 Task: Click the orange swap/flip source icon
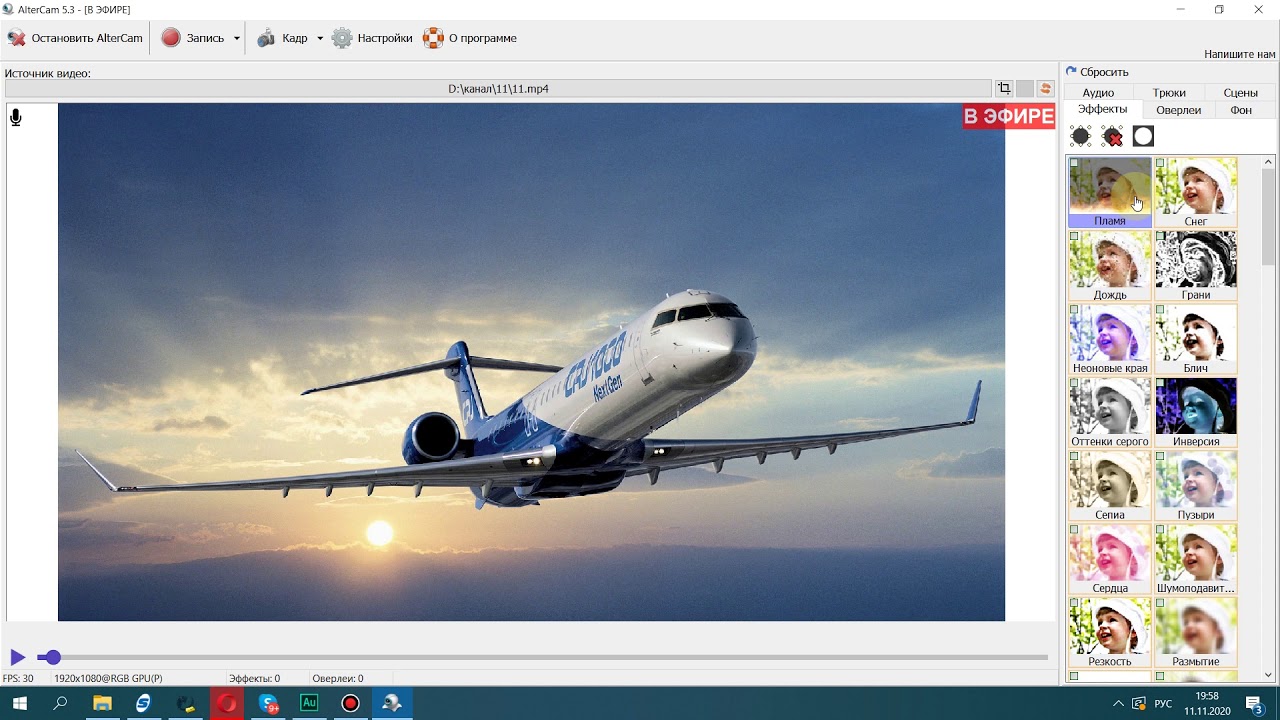coord(1046,89)
